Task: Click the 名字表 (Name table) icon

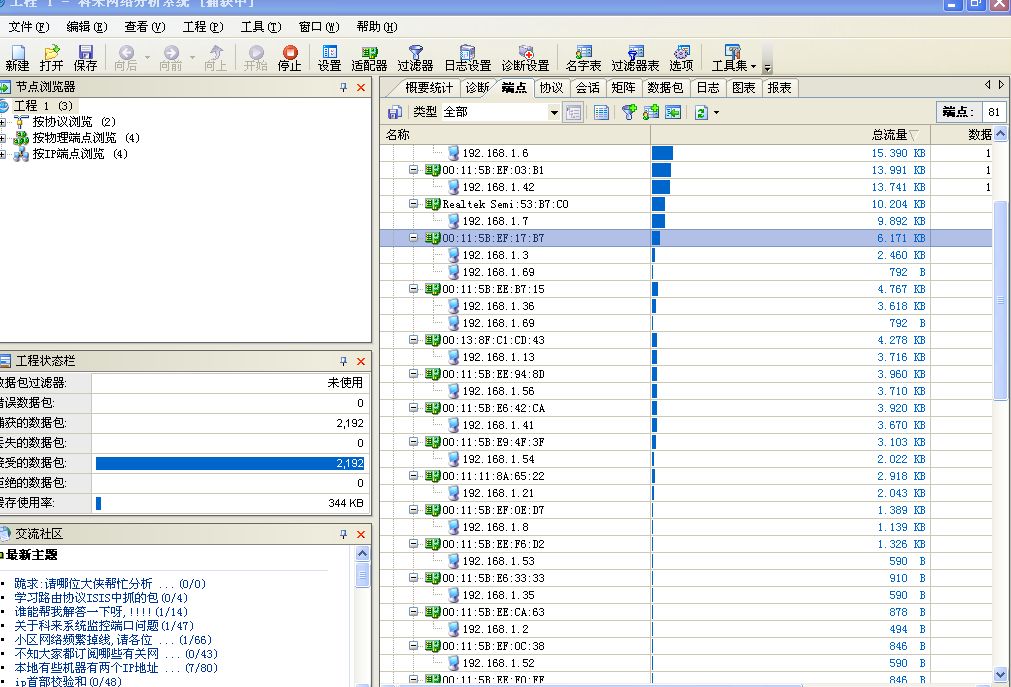Action: (583, 57)
